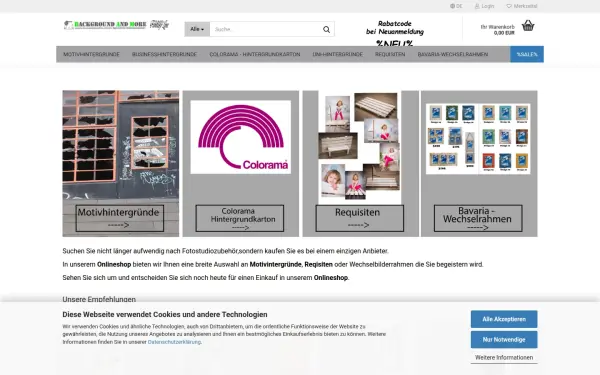
Task: Click the Background and More logo
Action: click(x=116, y=25)
